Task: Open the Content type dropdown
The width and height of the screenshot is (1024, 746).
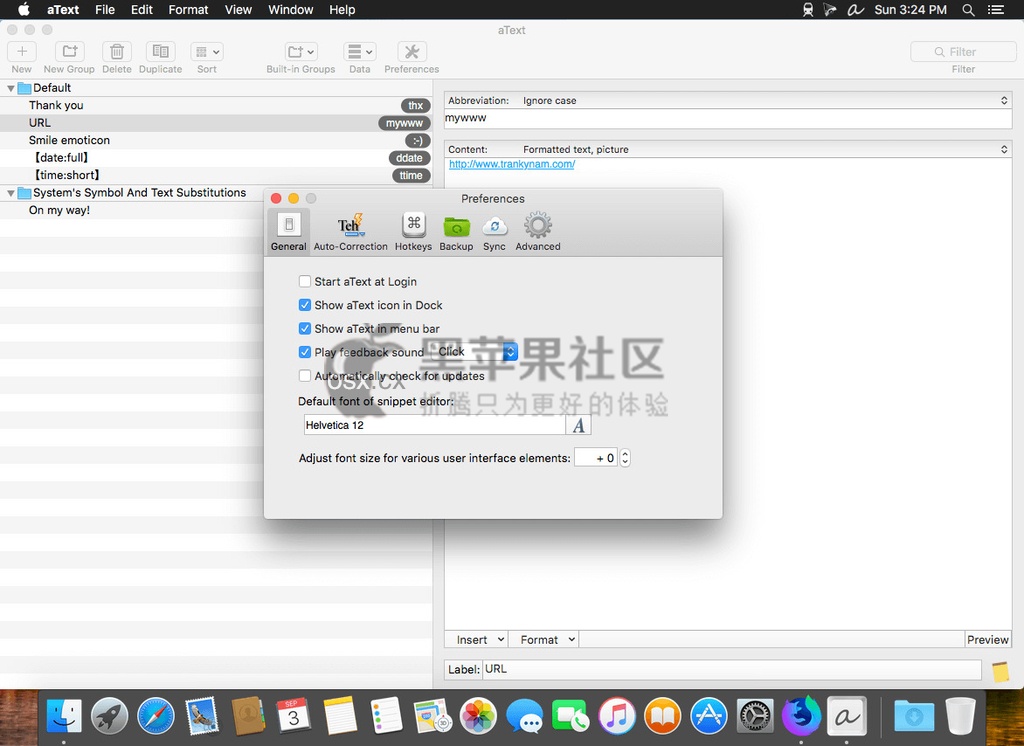Action: click(728, 150)
